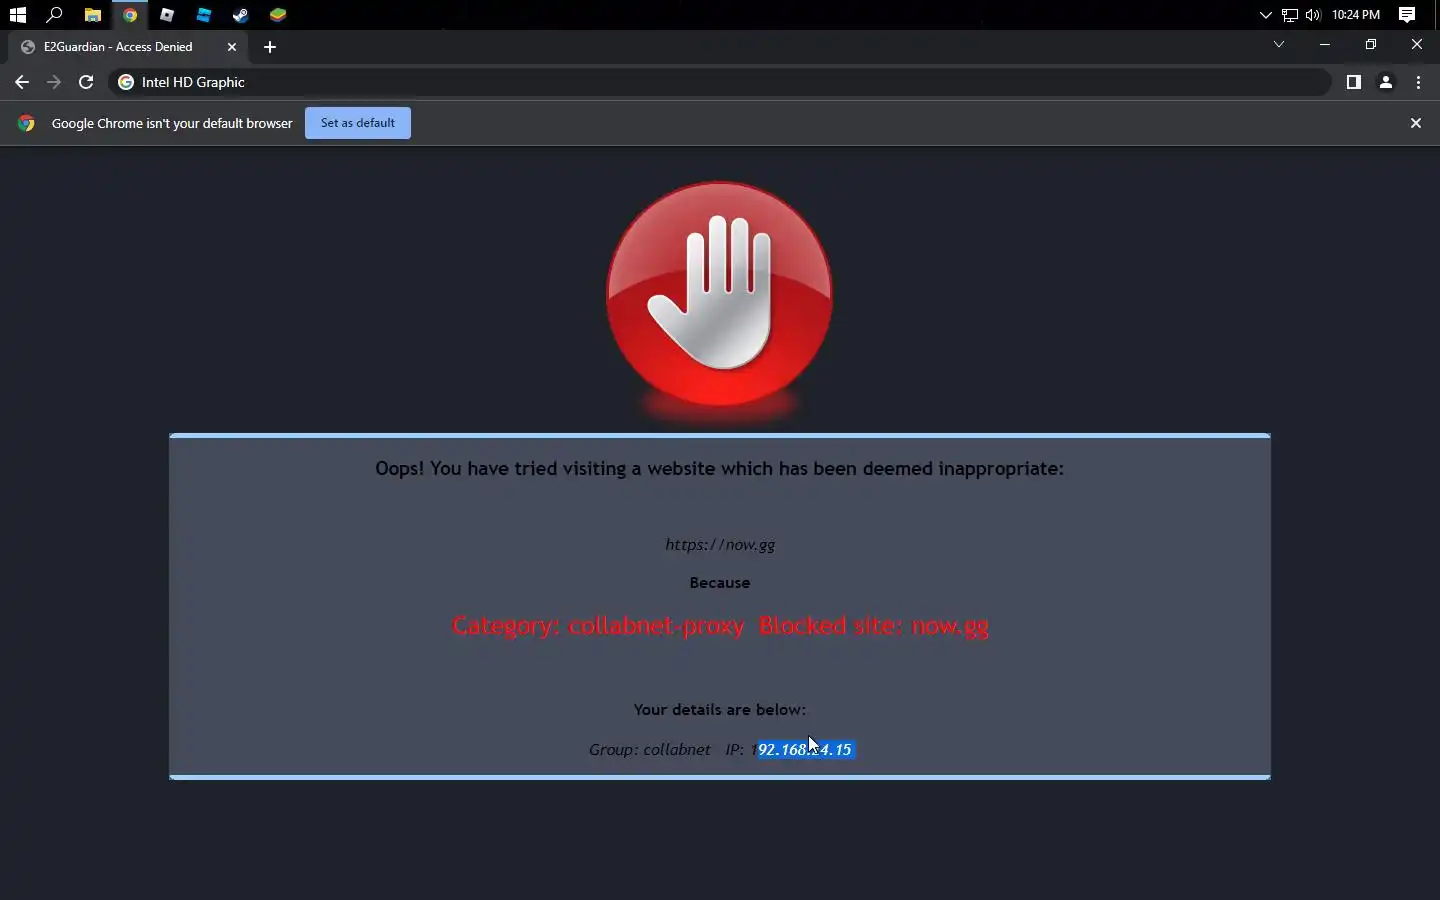Click the red Category: collabnet-proxy text
The height and width of the screenshot is (900, 1440).
click(598, 626)
